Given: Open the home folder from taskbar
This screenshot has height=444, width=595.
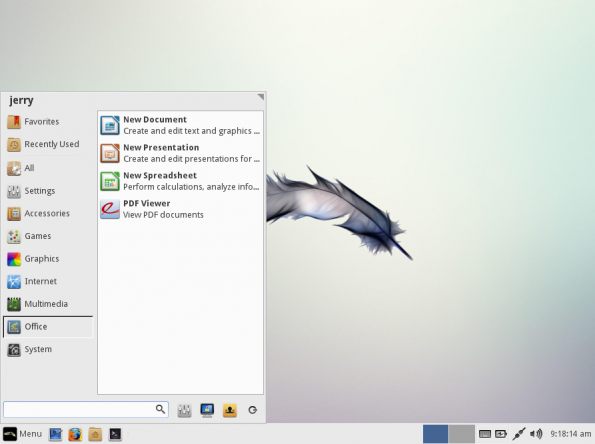Looking at the screenshot, I should [x=95, y=434].
